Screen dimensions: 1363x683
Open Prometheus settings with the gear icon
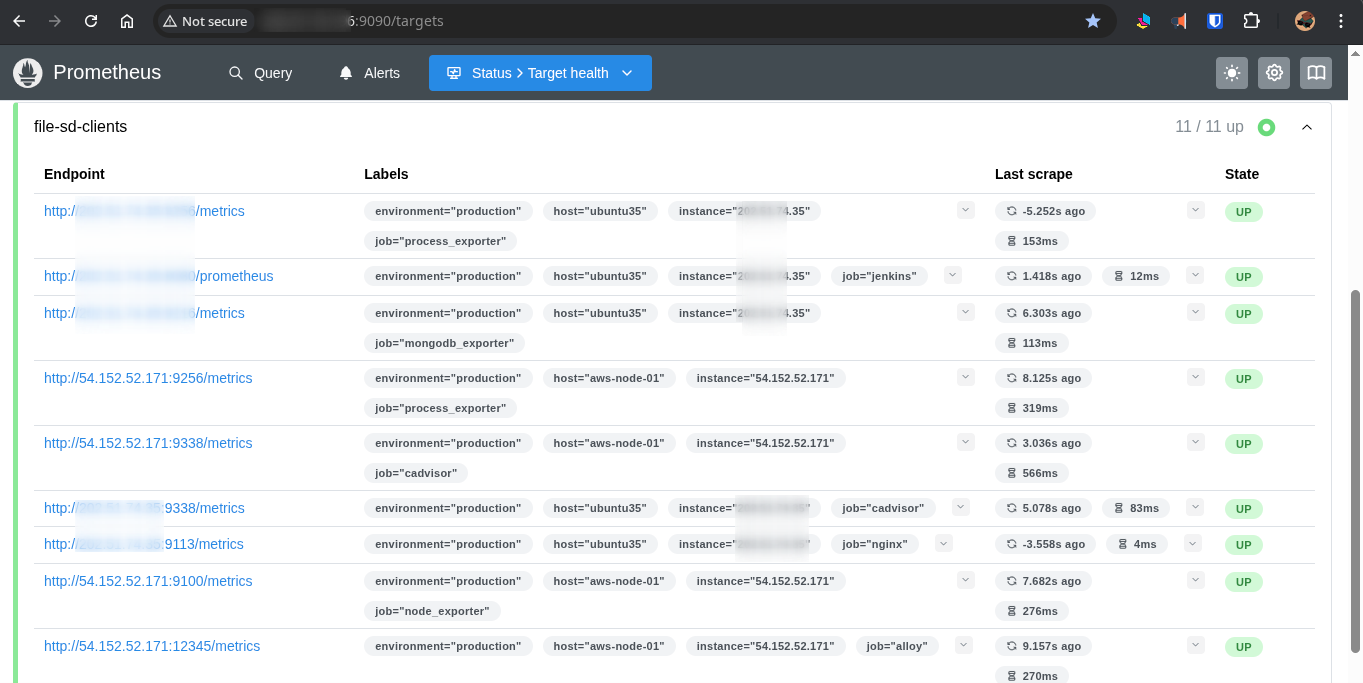pos(1273,72)
